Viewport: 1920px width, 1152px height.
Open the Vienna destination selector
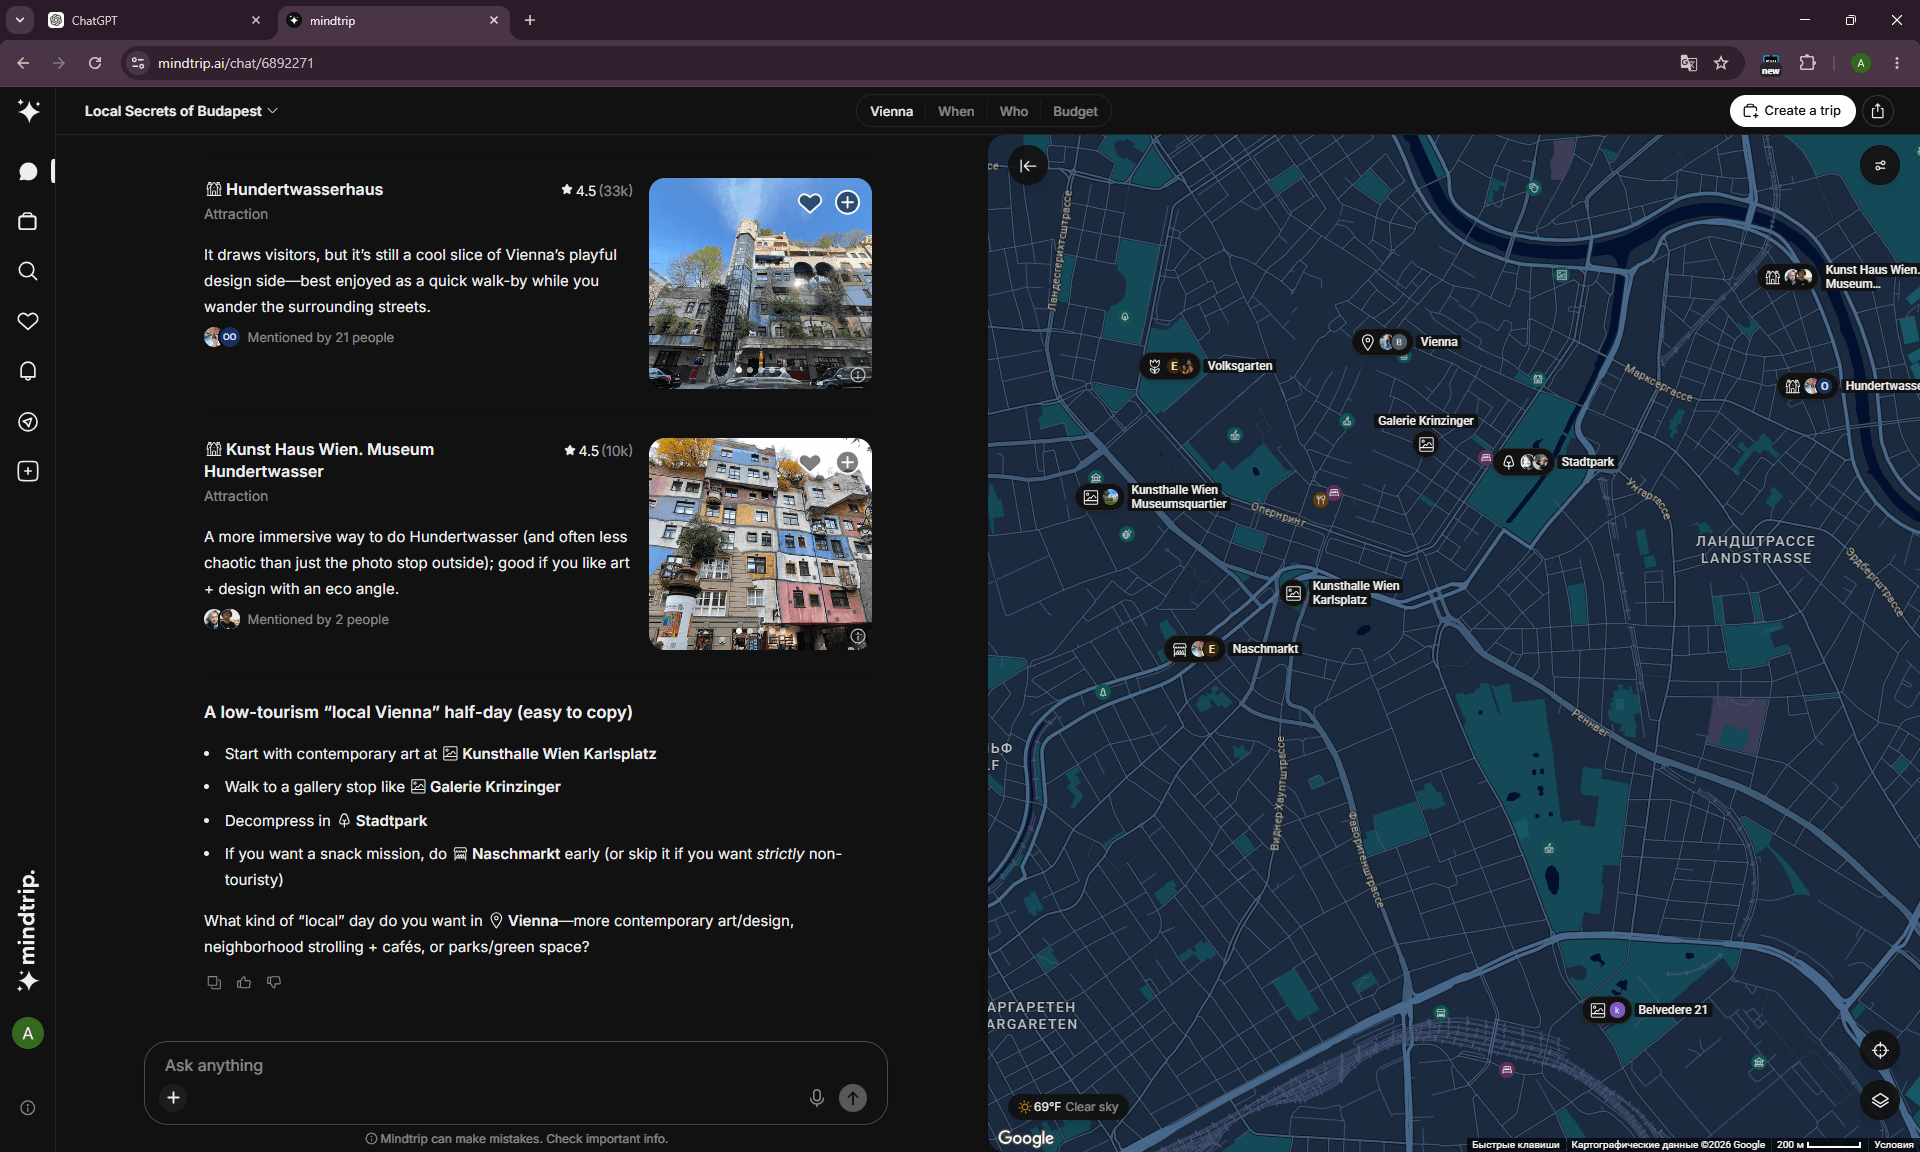(x=891, y=111)
